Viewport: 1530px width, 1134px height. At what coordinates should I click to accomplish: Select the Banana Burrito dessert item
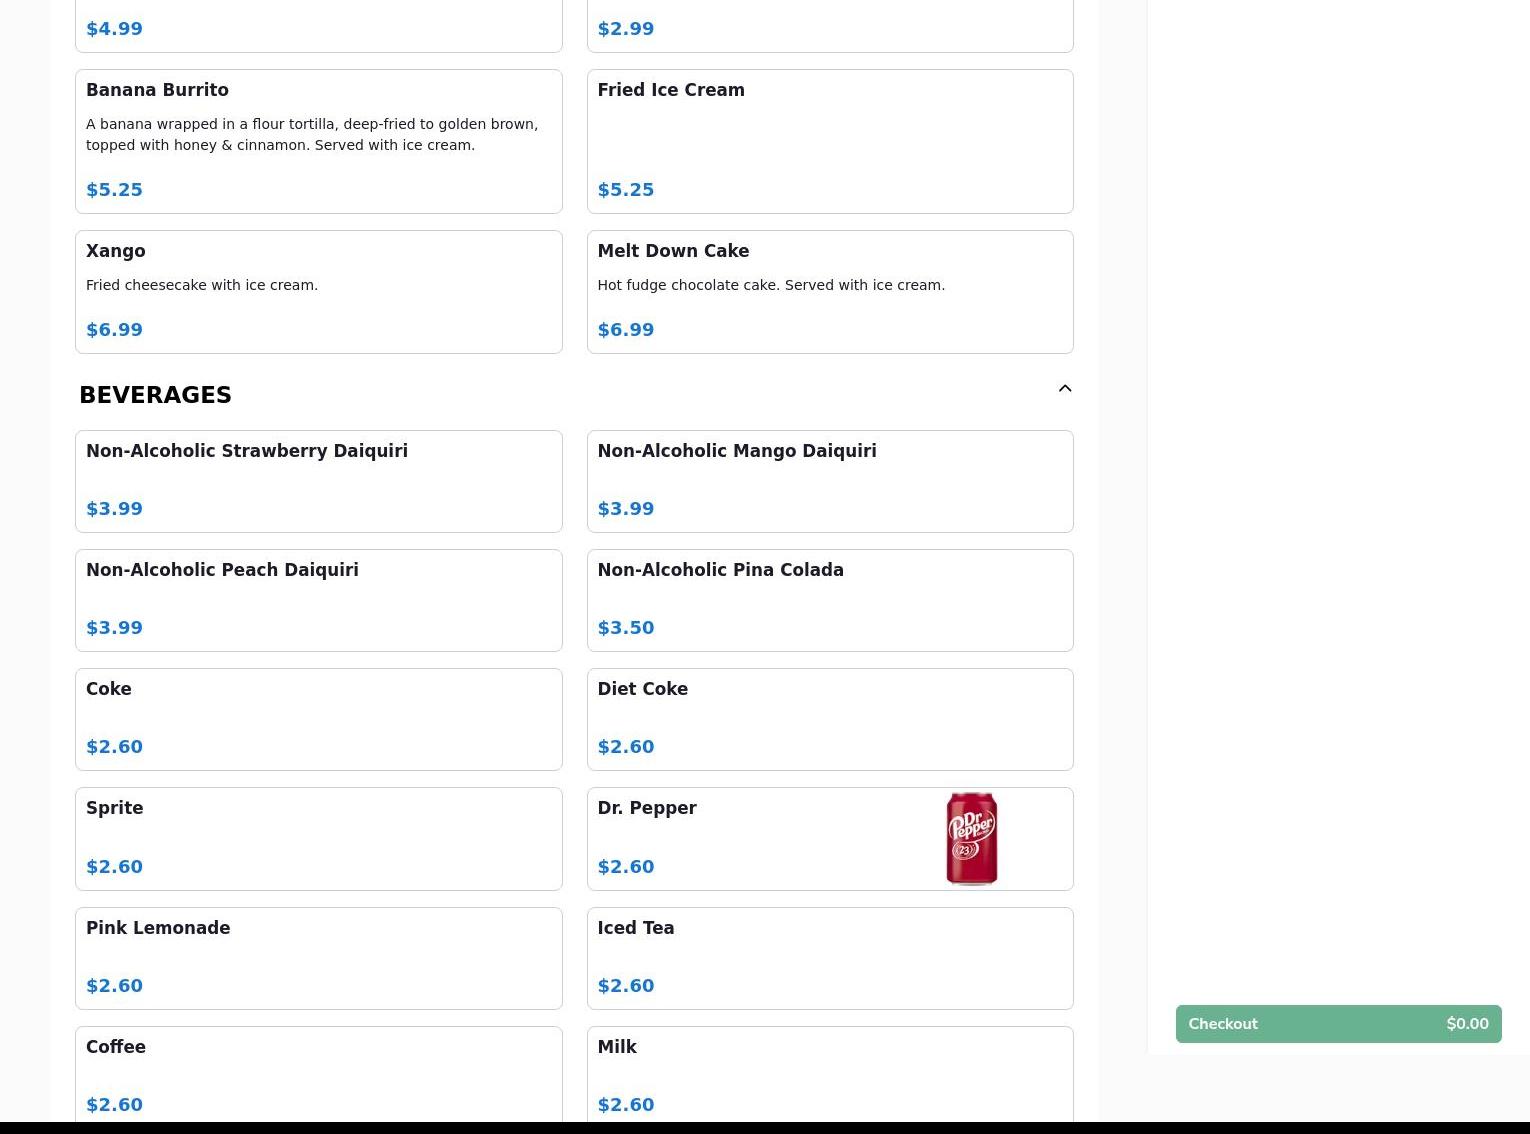(318, 141)
